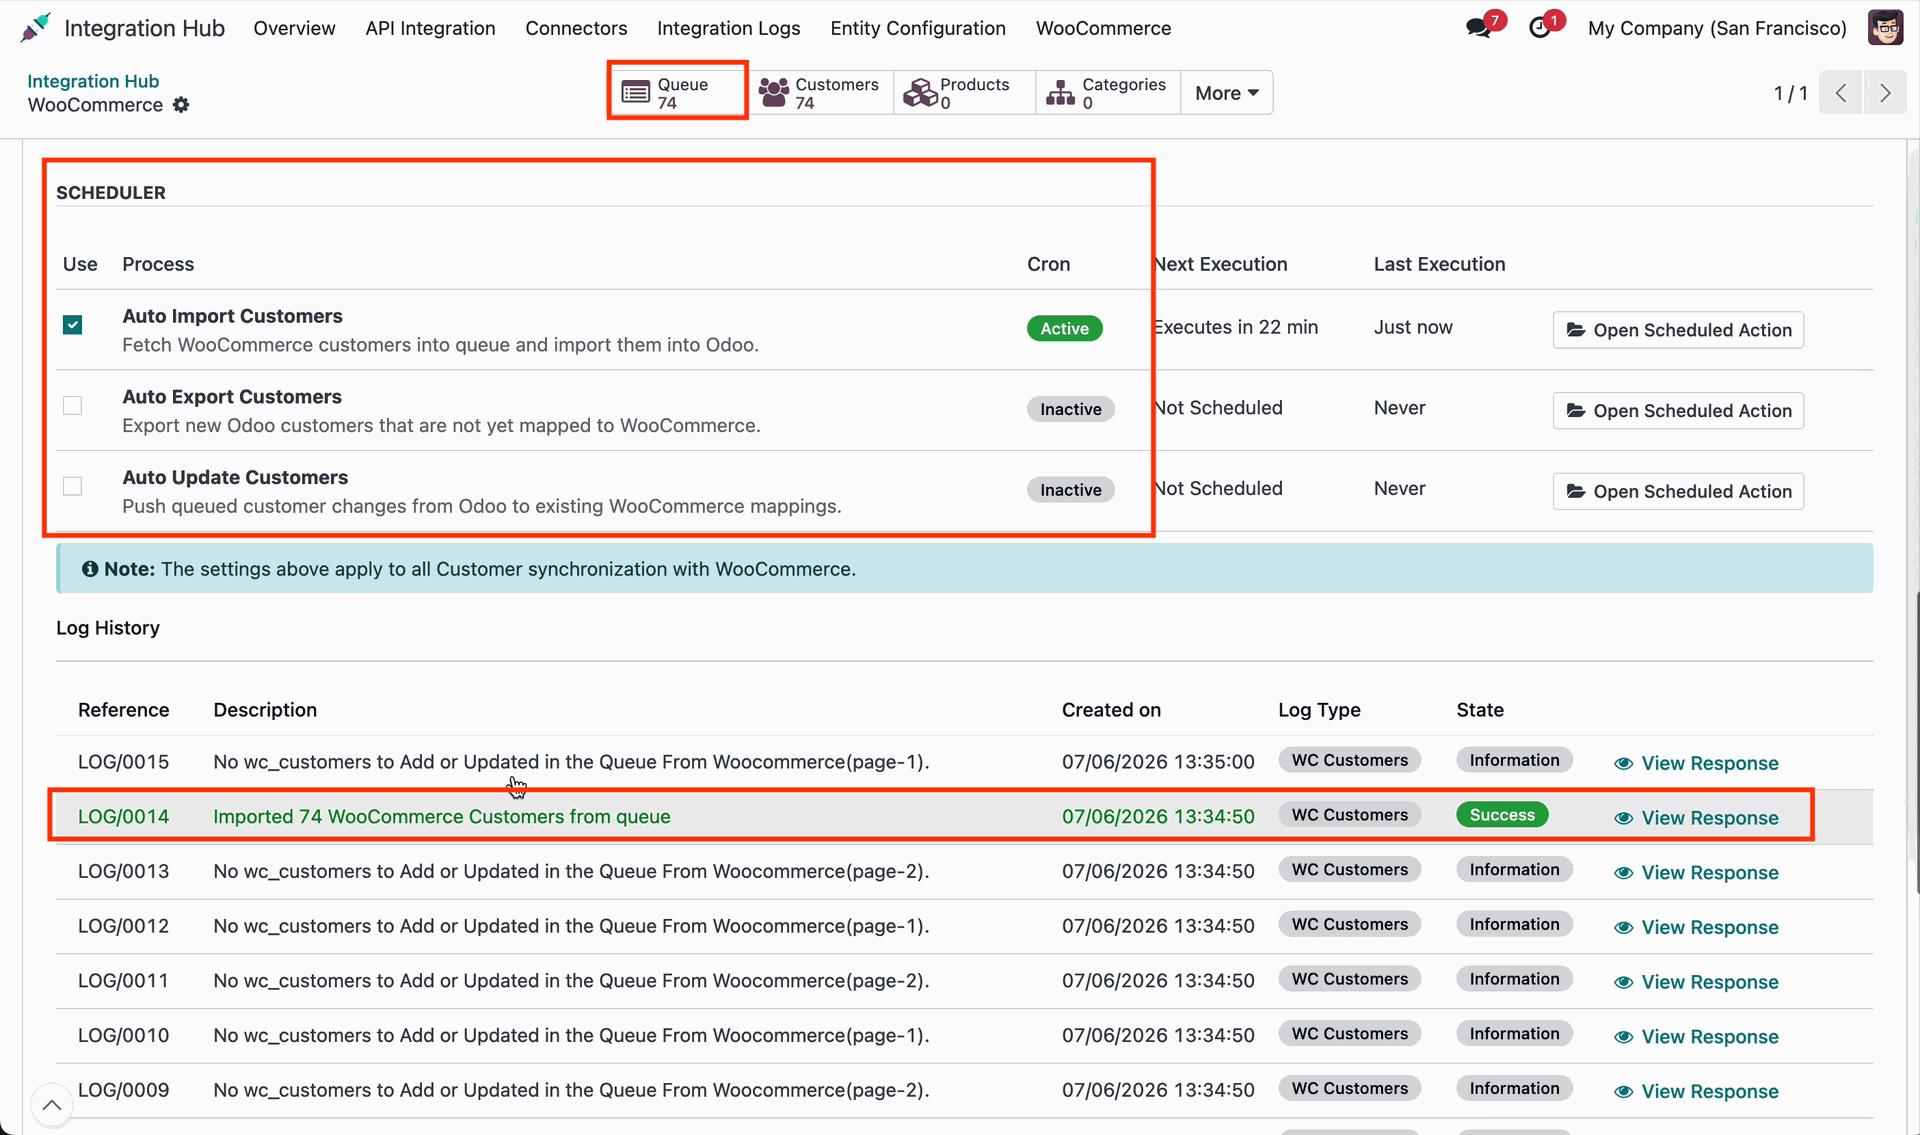Click the scroll-to-top arrow button

click(x=52, y=1105)
